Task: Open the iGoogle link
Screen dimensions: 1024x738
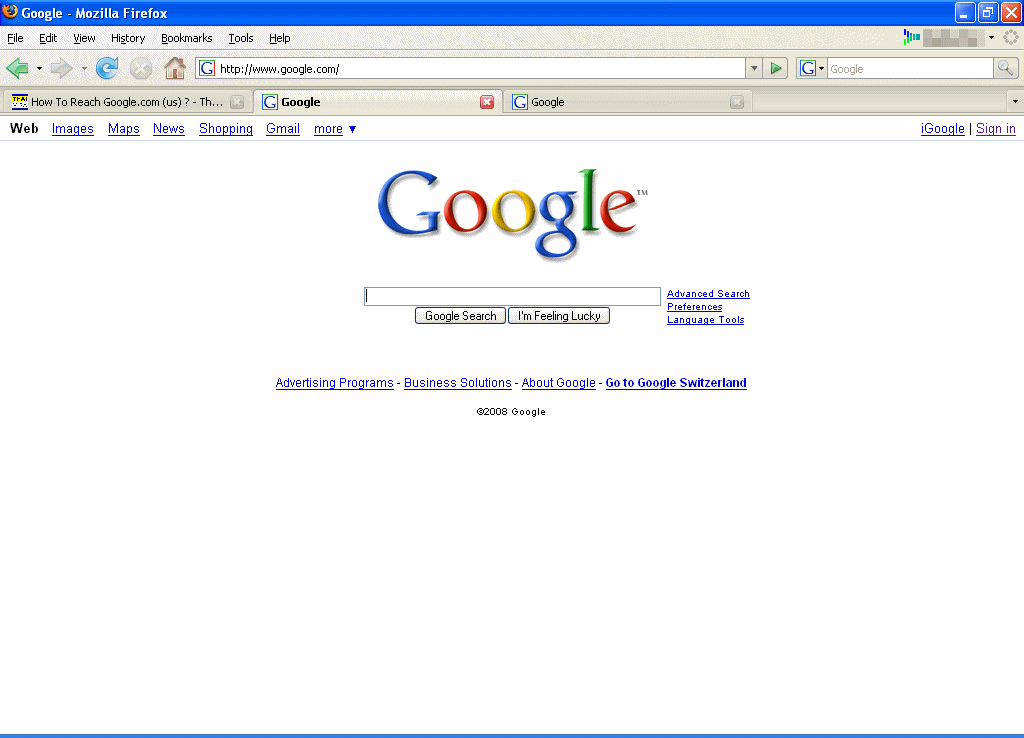Action: click(942, 129)
